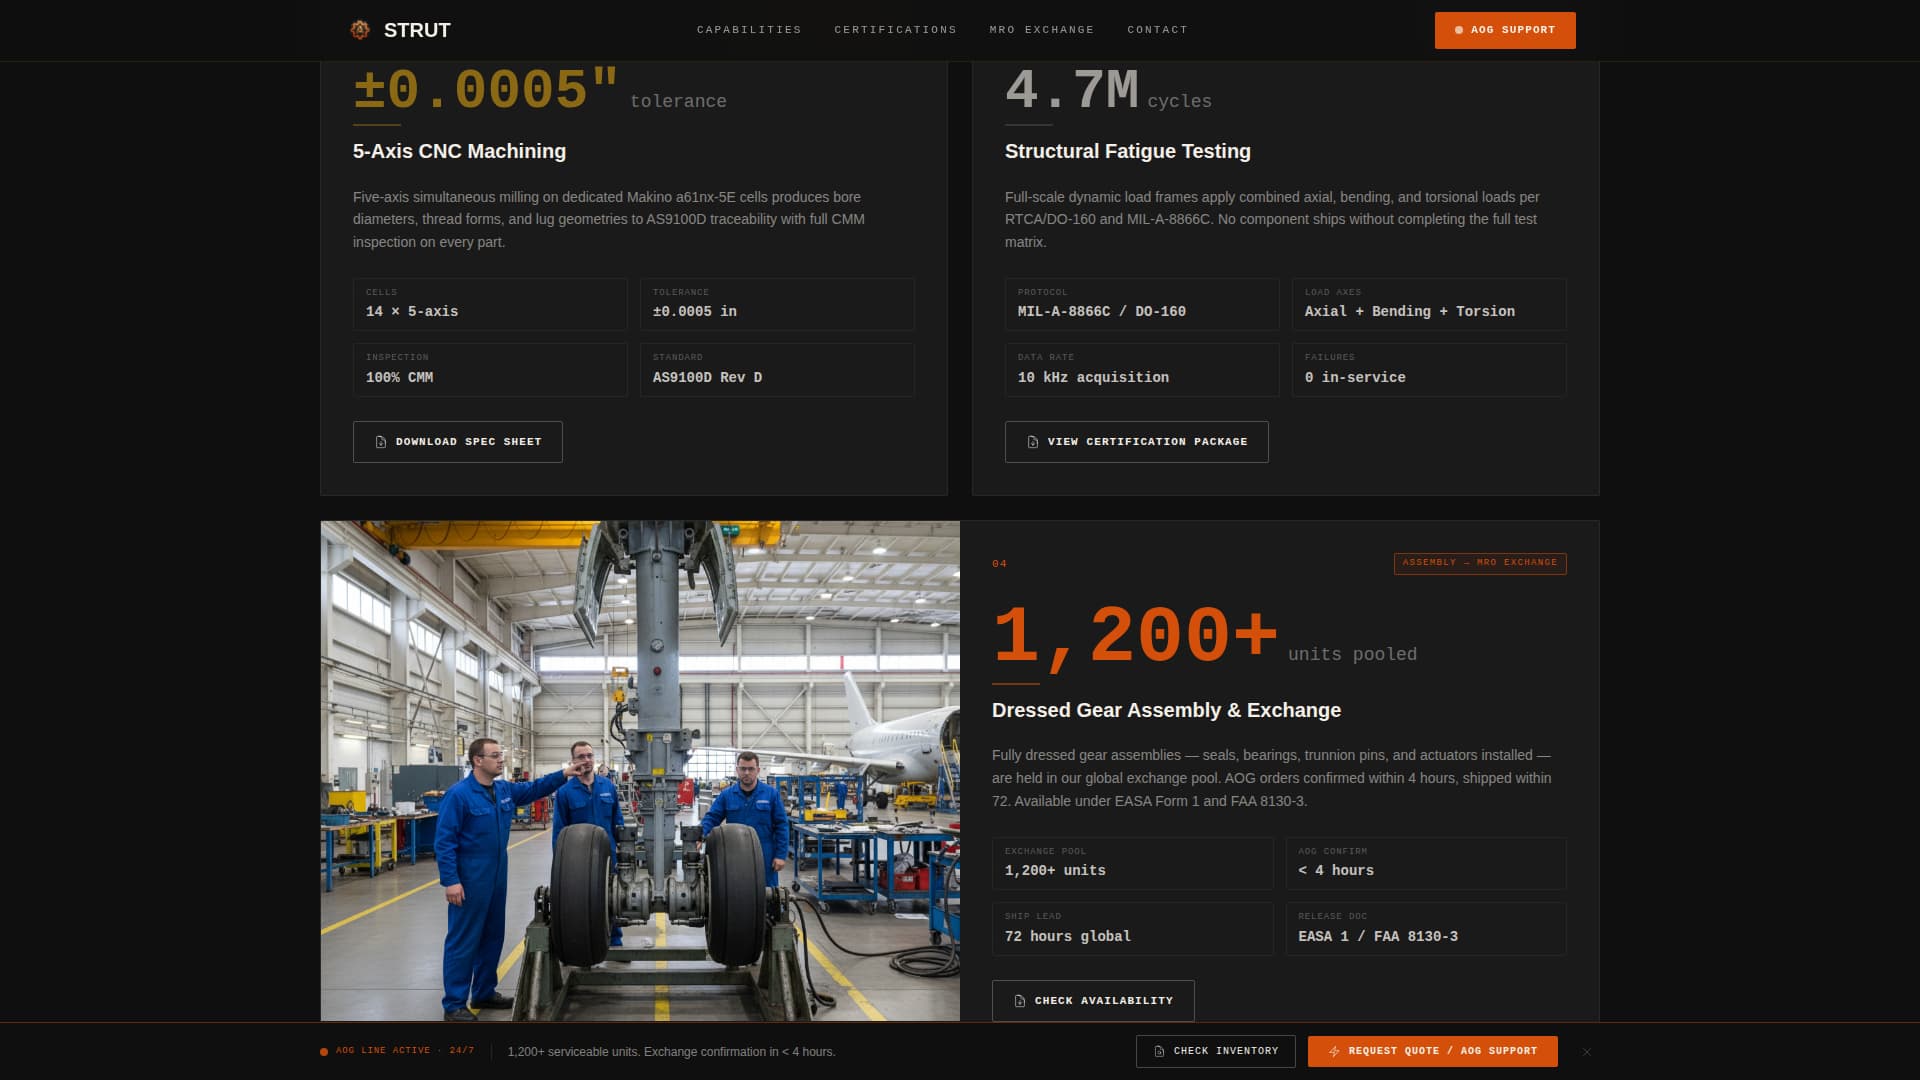Image resolution: width=1920 pixels, height=1080 pixels.
Task: Click the View Certification Package button
Action: (1137, 441)
